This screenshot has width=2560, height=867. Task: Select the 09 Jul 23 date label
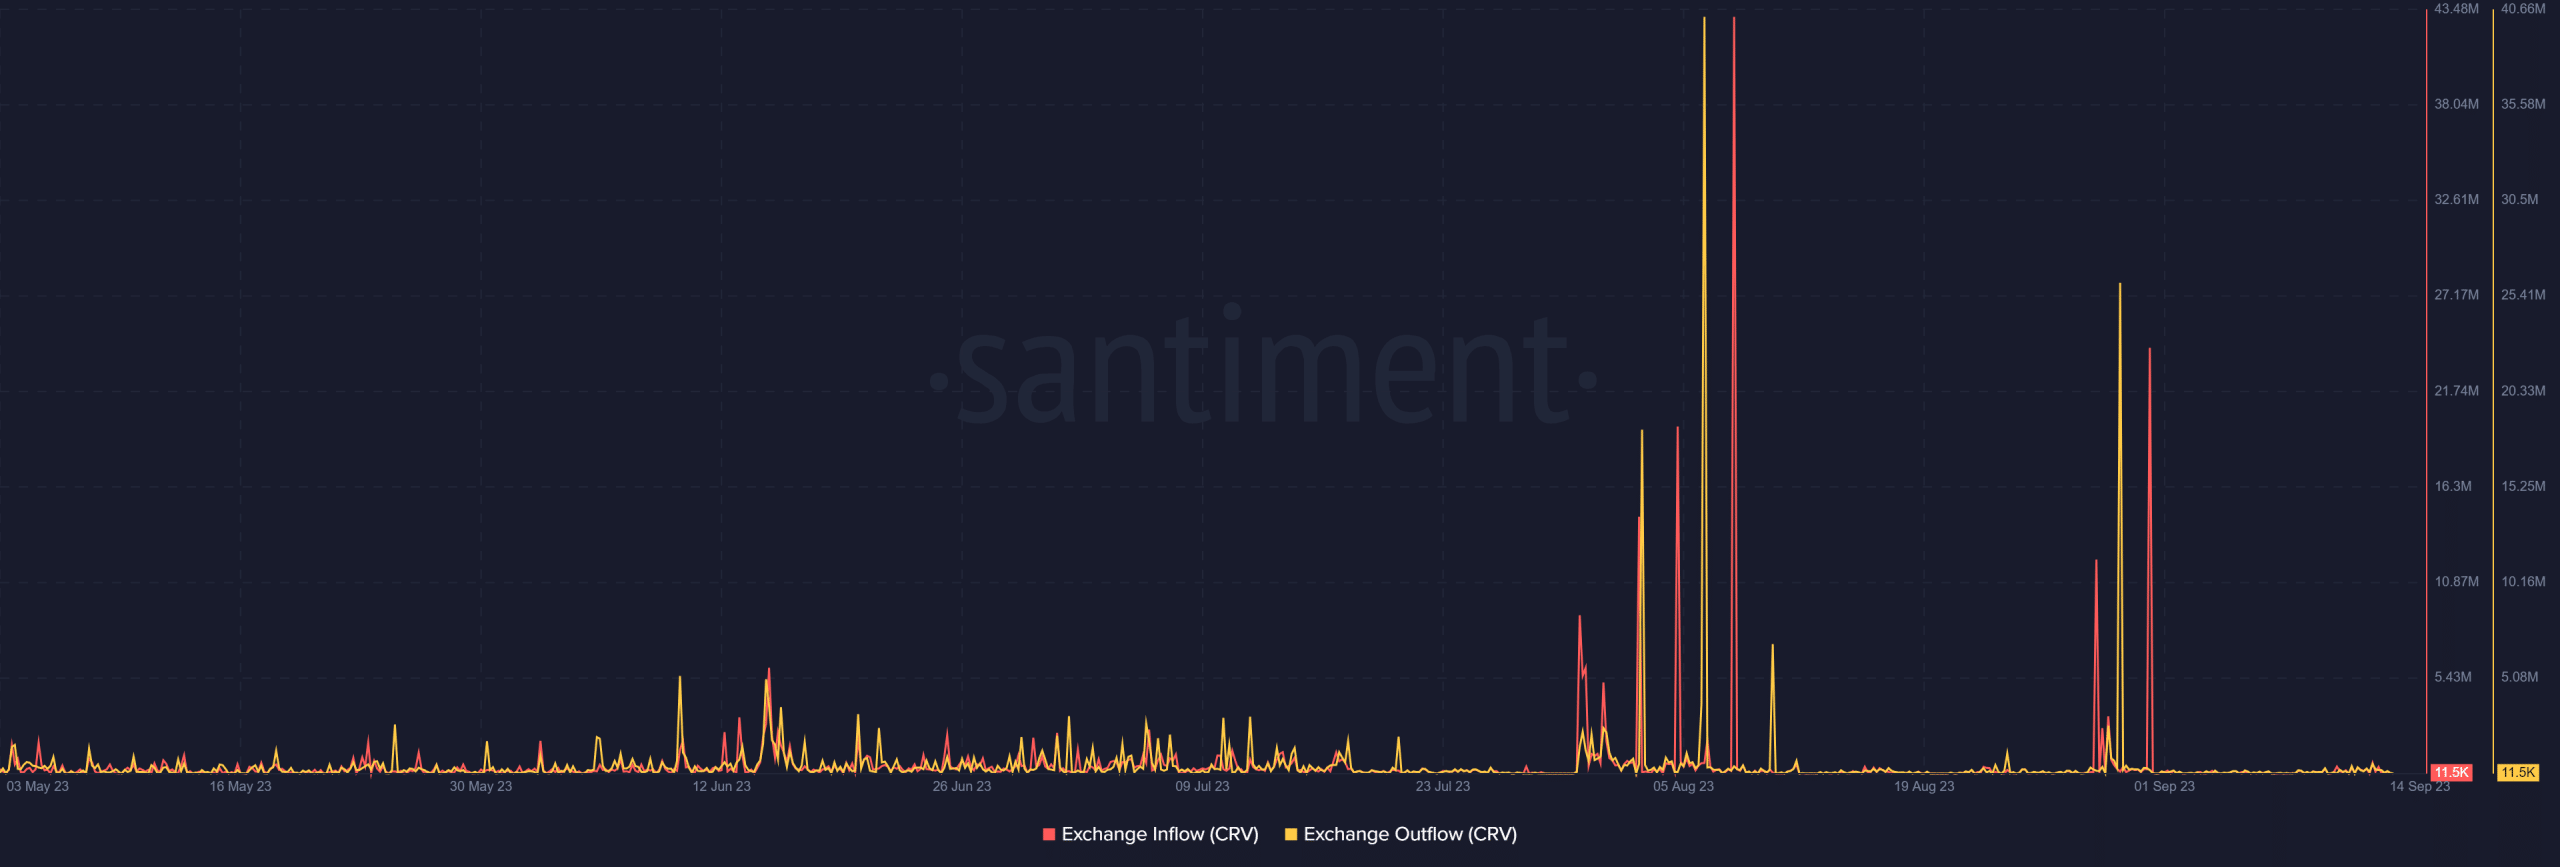(1202, 786)
